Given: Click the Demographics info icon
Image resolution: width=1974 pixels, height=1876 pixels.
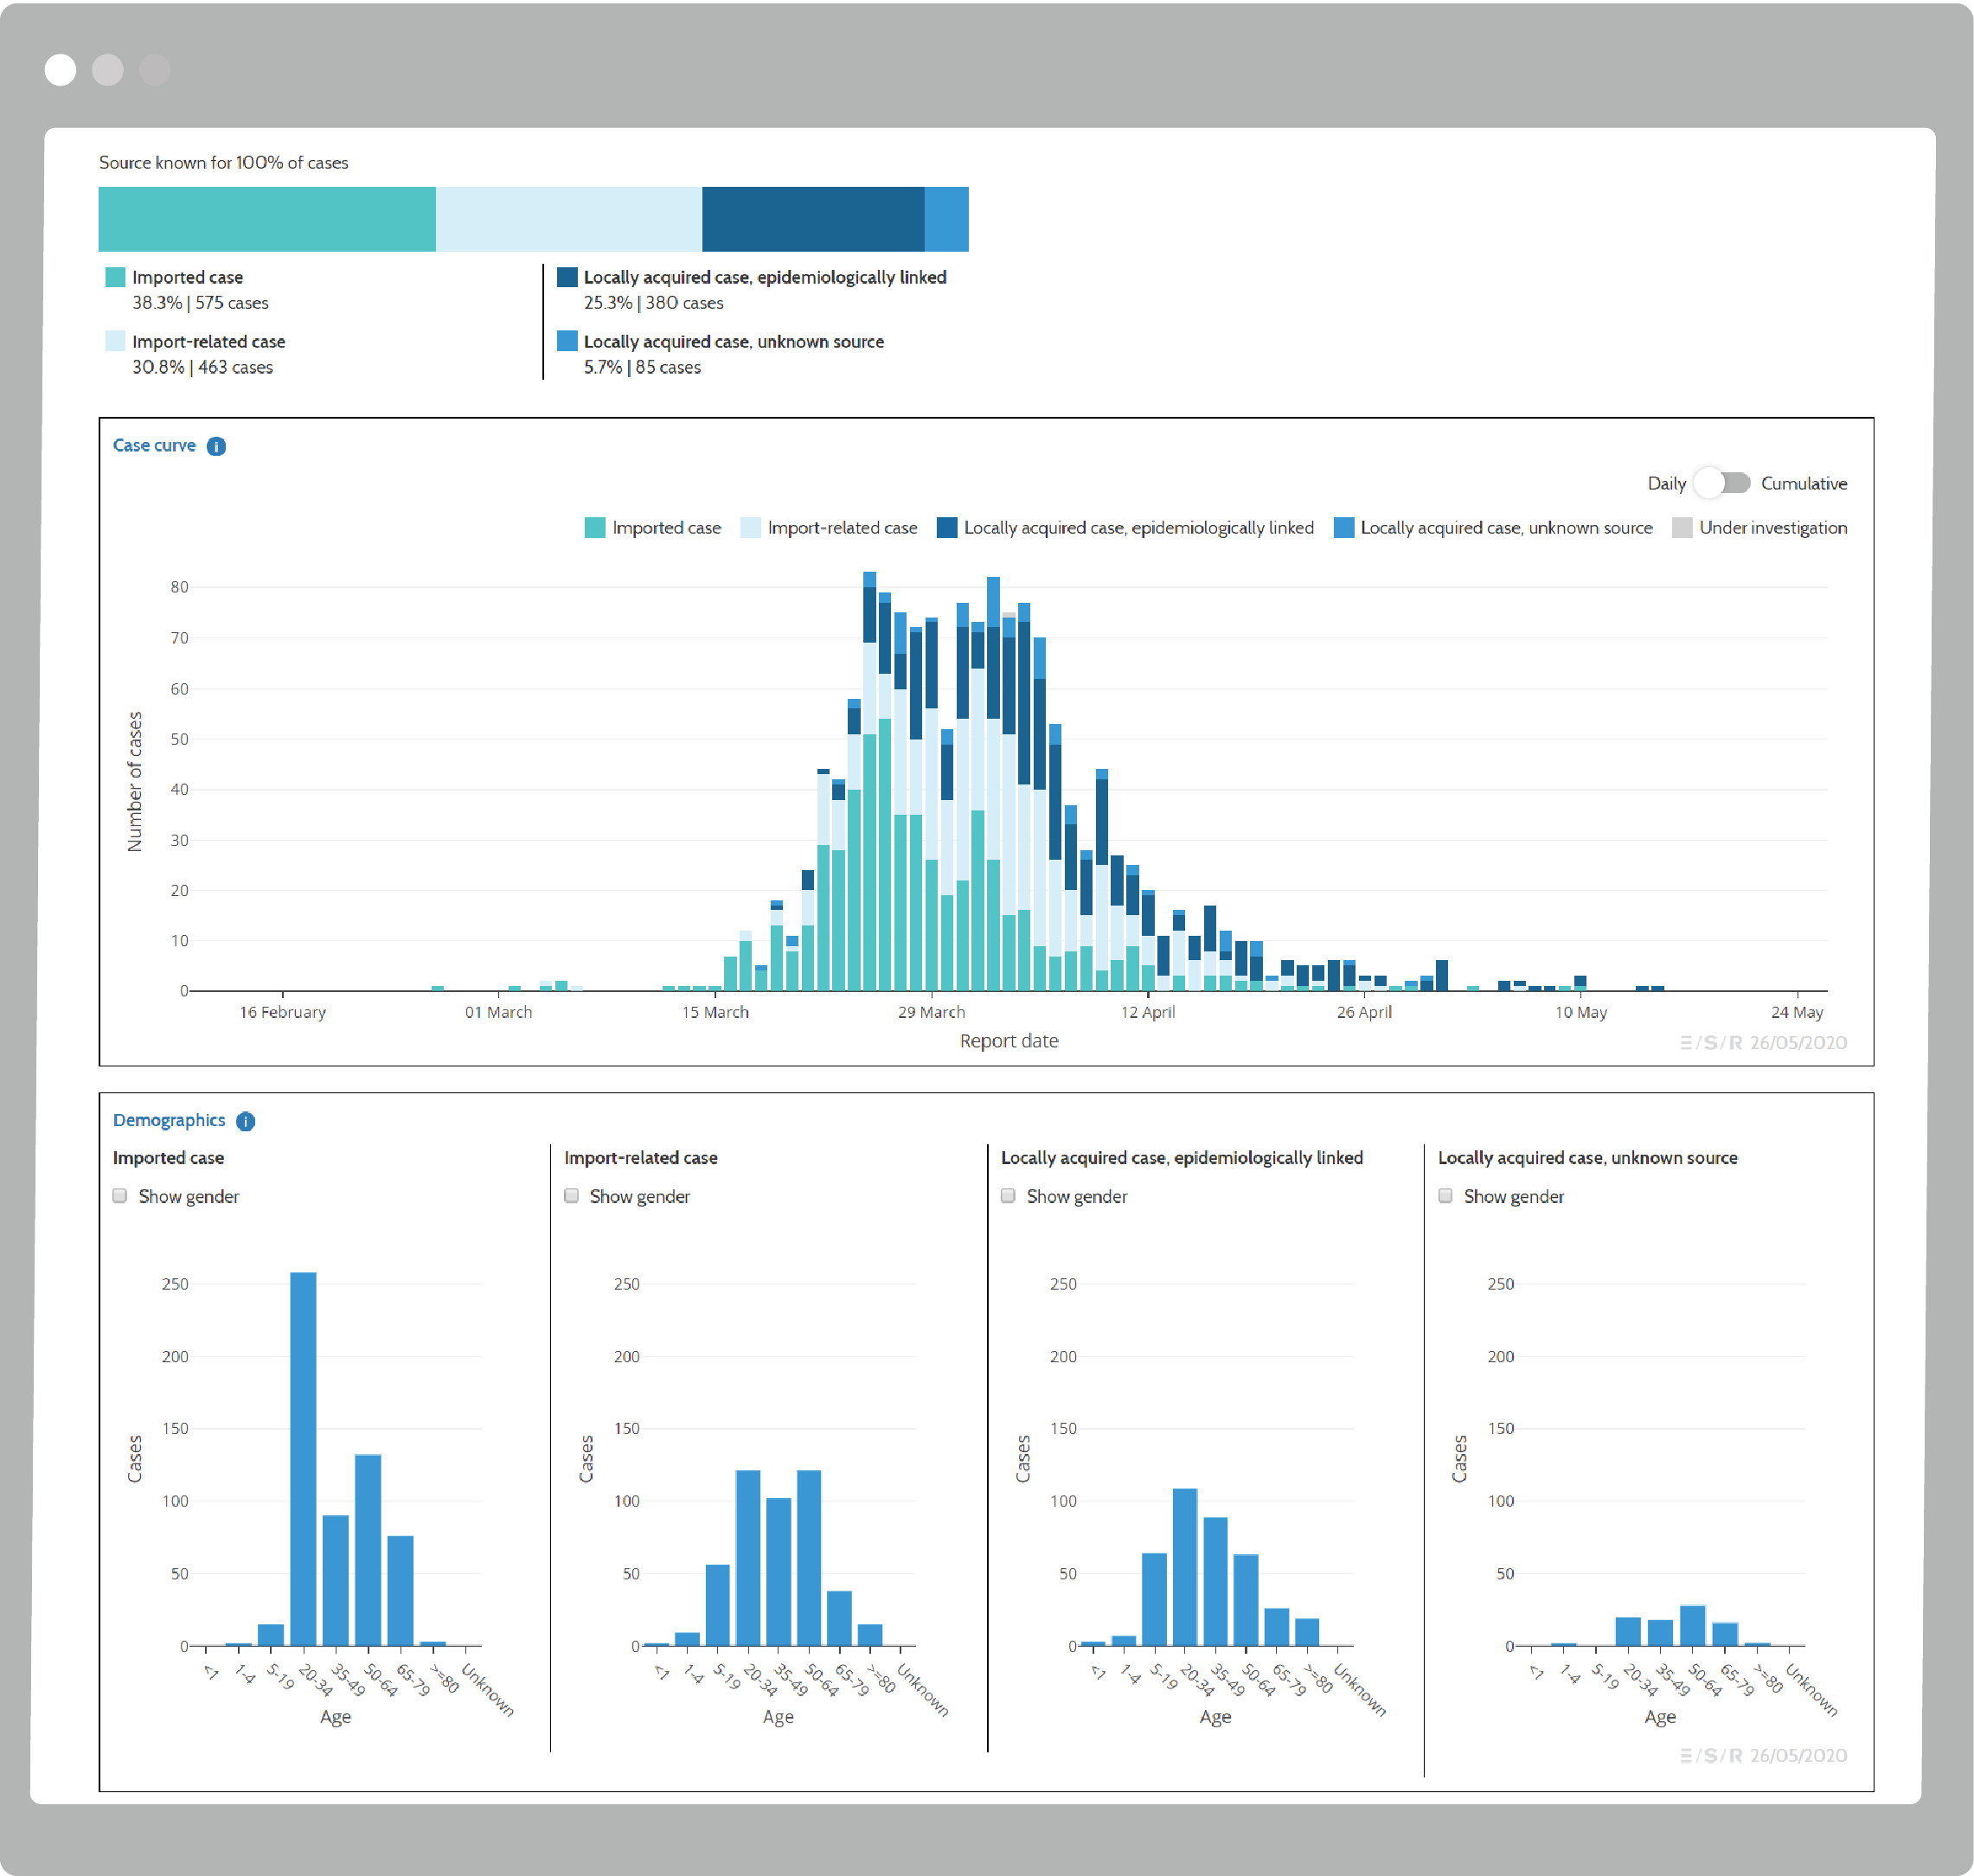Looking at the screenshot, I should 245,1121.
